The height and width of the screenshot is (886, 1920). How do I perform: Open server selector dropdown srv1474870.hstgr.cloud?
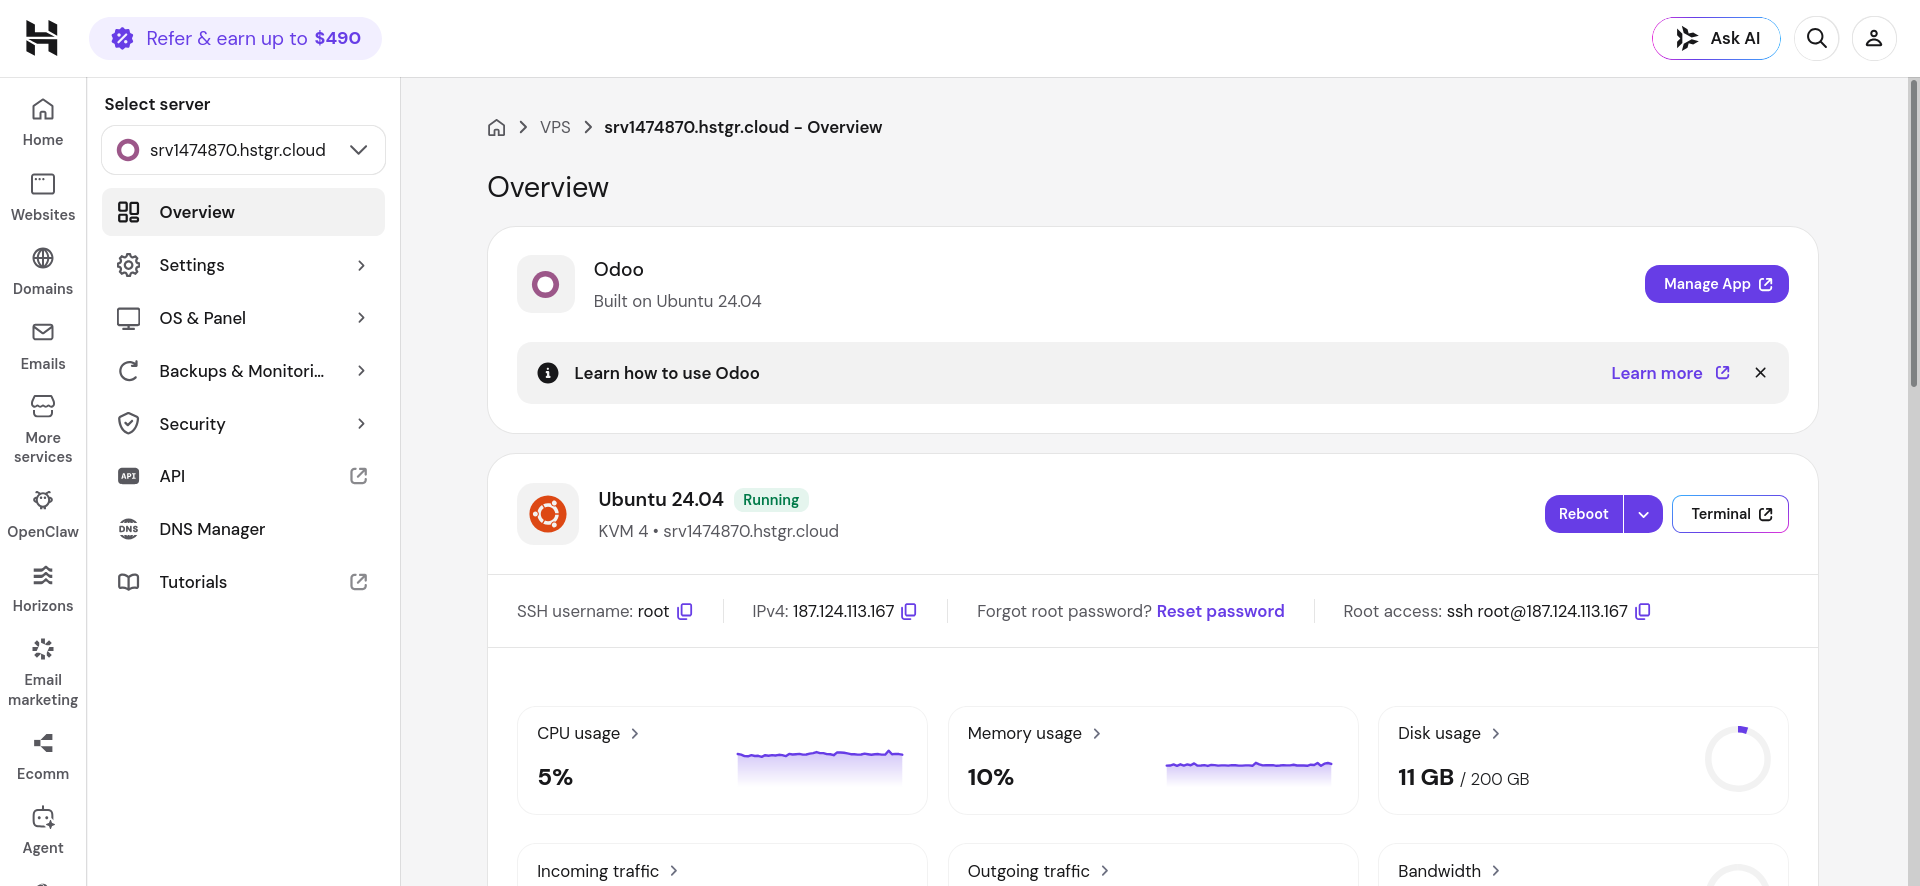click(x=243, y=150)
